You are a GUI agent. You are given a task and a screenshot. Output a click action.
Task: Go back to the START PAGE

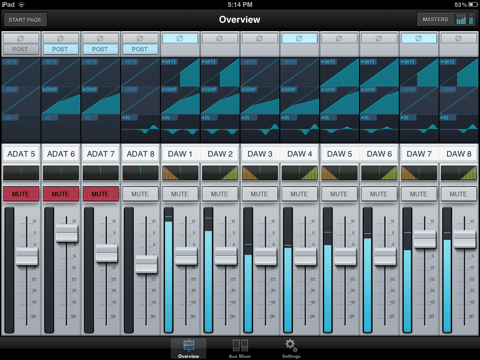pos(25,20)
